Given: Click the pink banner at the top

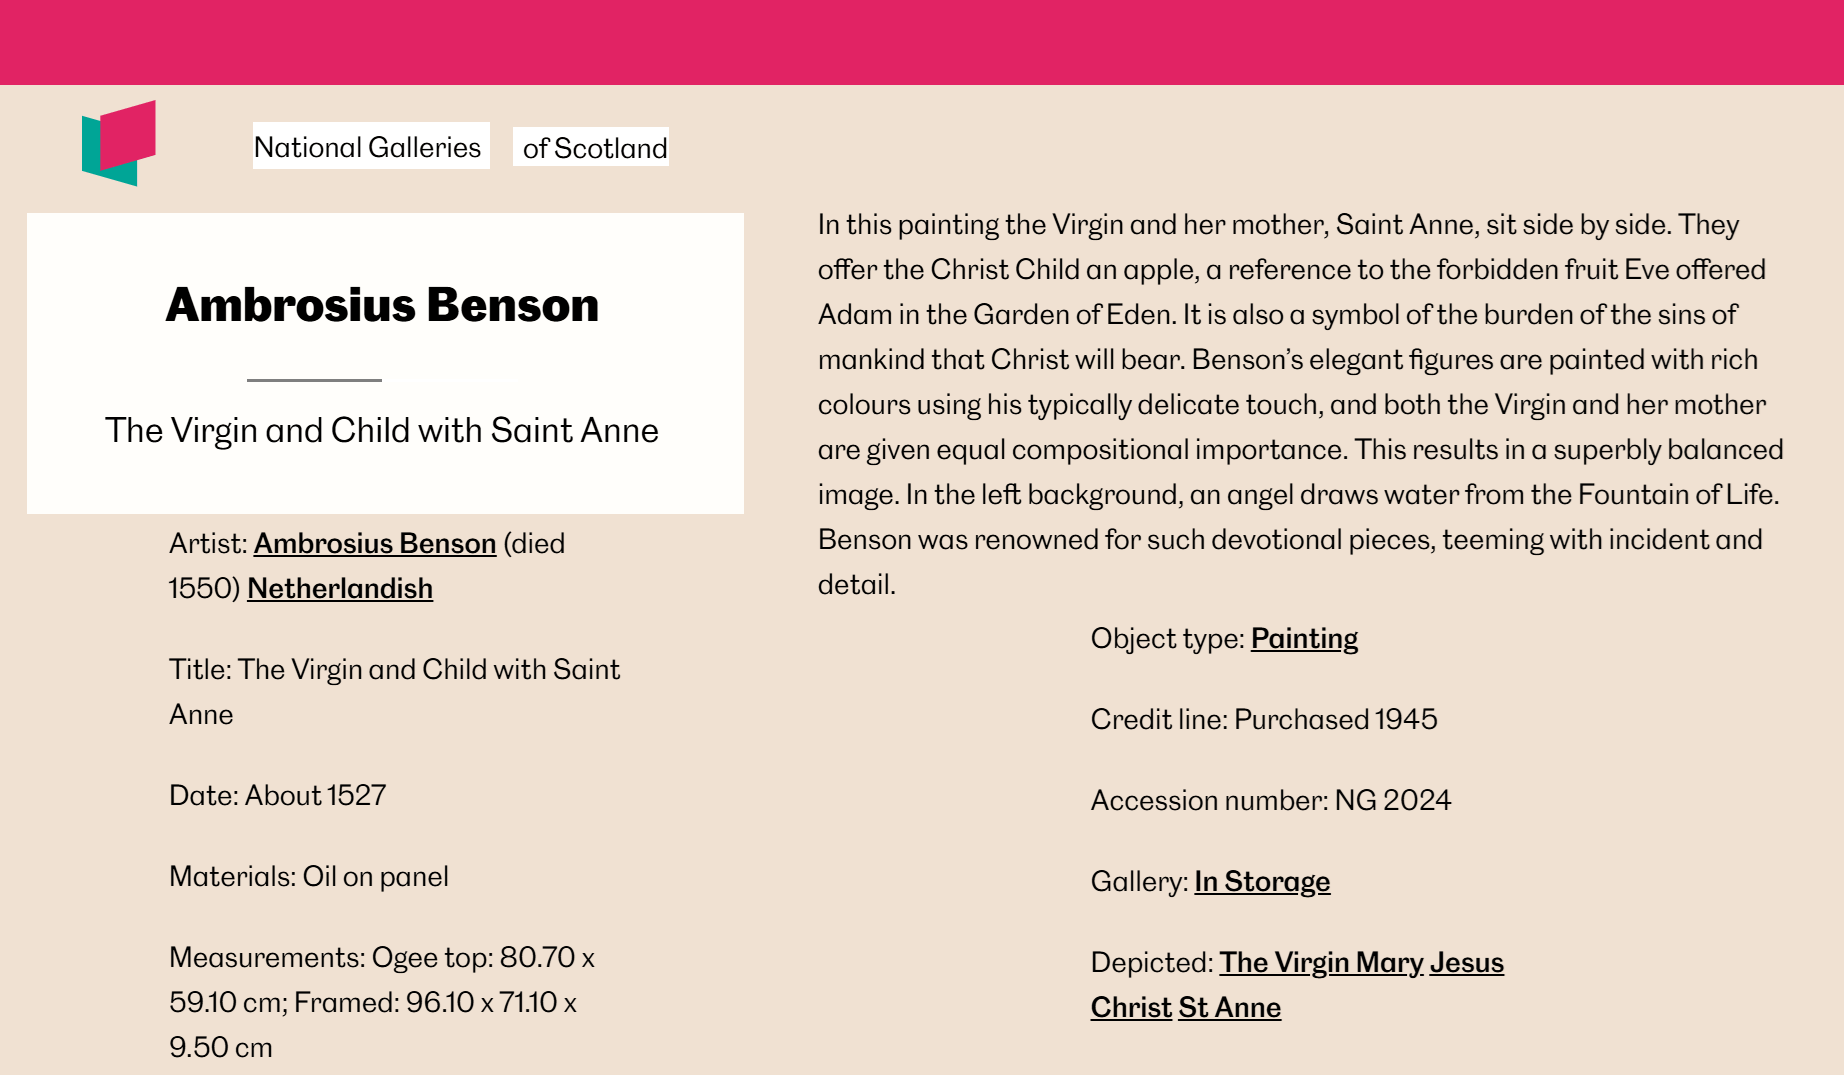Looking at the screenshot, I should tap(922, 42).
